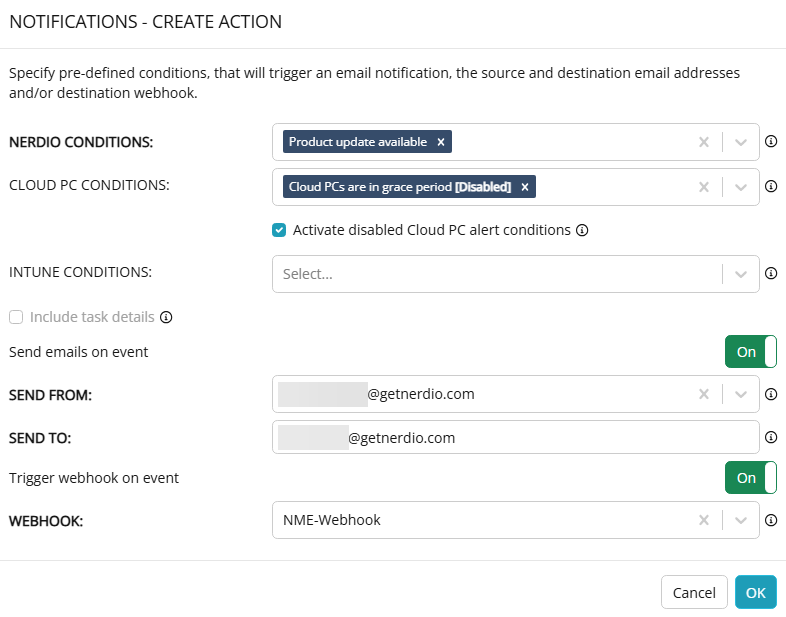The width and height of the screenshot is (786, 617).
Task: Open info tooltip for Intune Conditions
Action: coord(770,273)
